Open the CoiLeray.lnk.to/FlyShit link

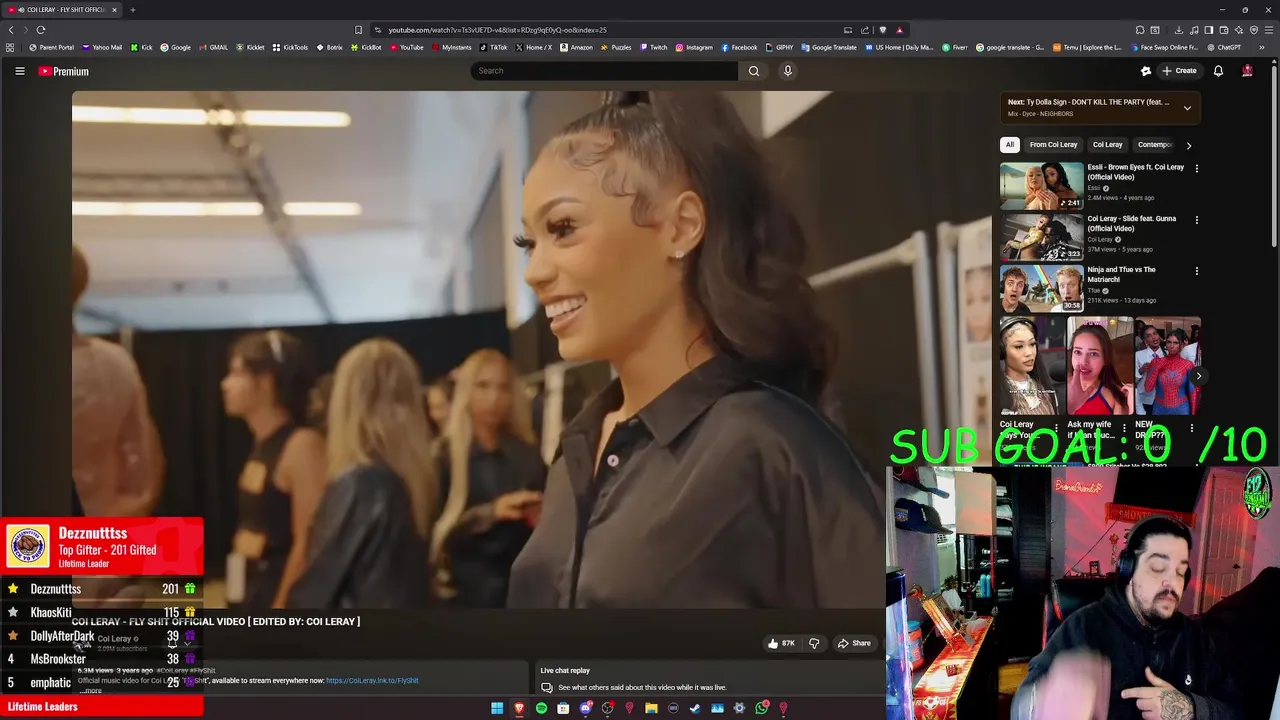tap(372, 681)
